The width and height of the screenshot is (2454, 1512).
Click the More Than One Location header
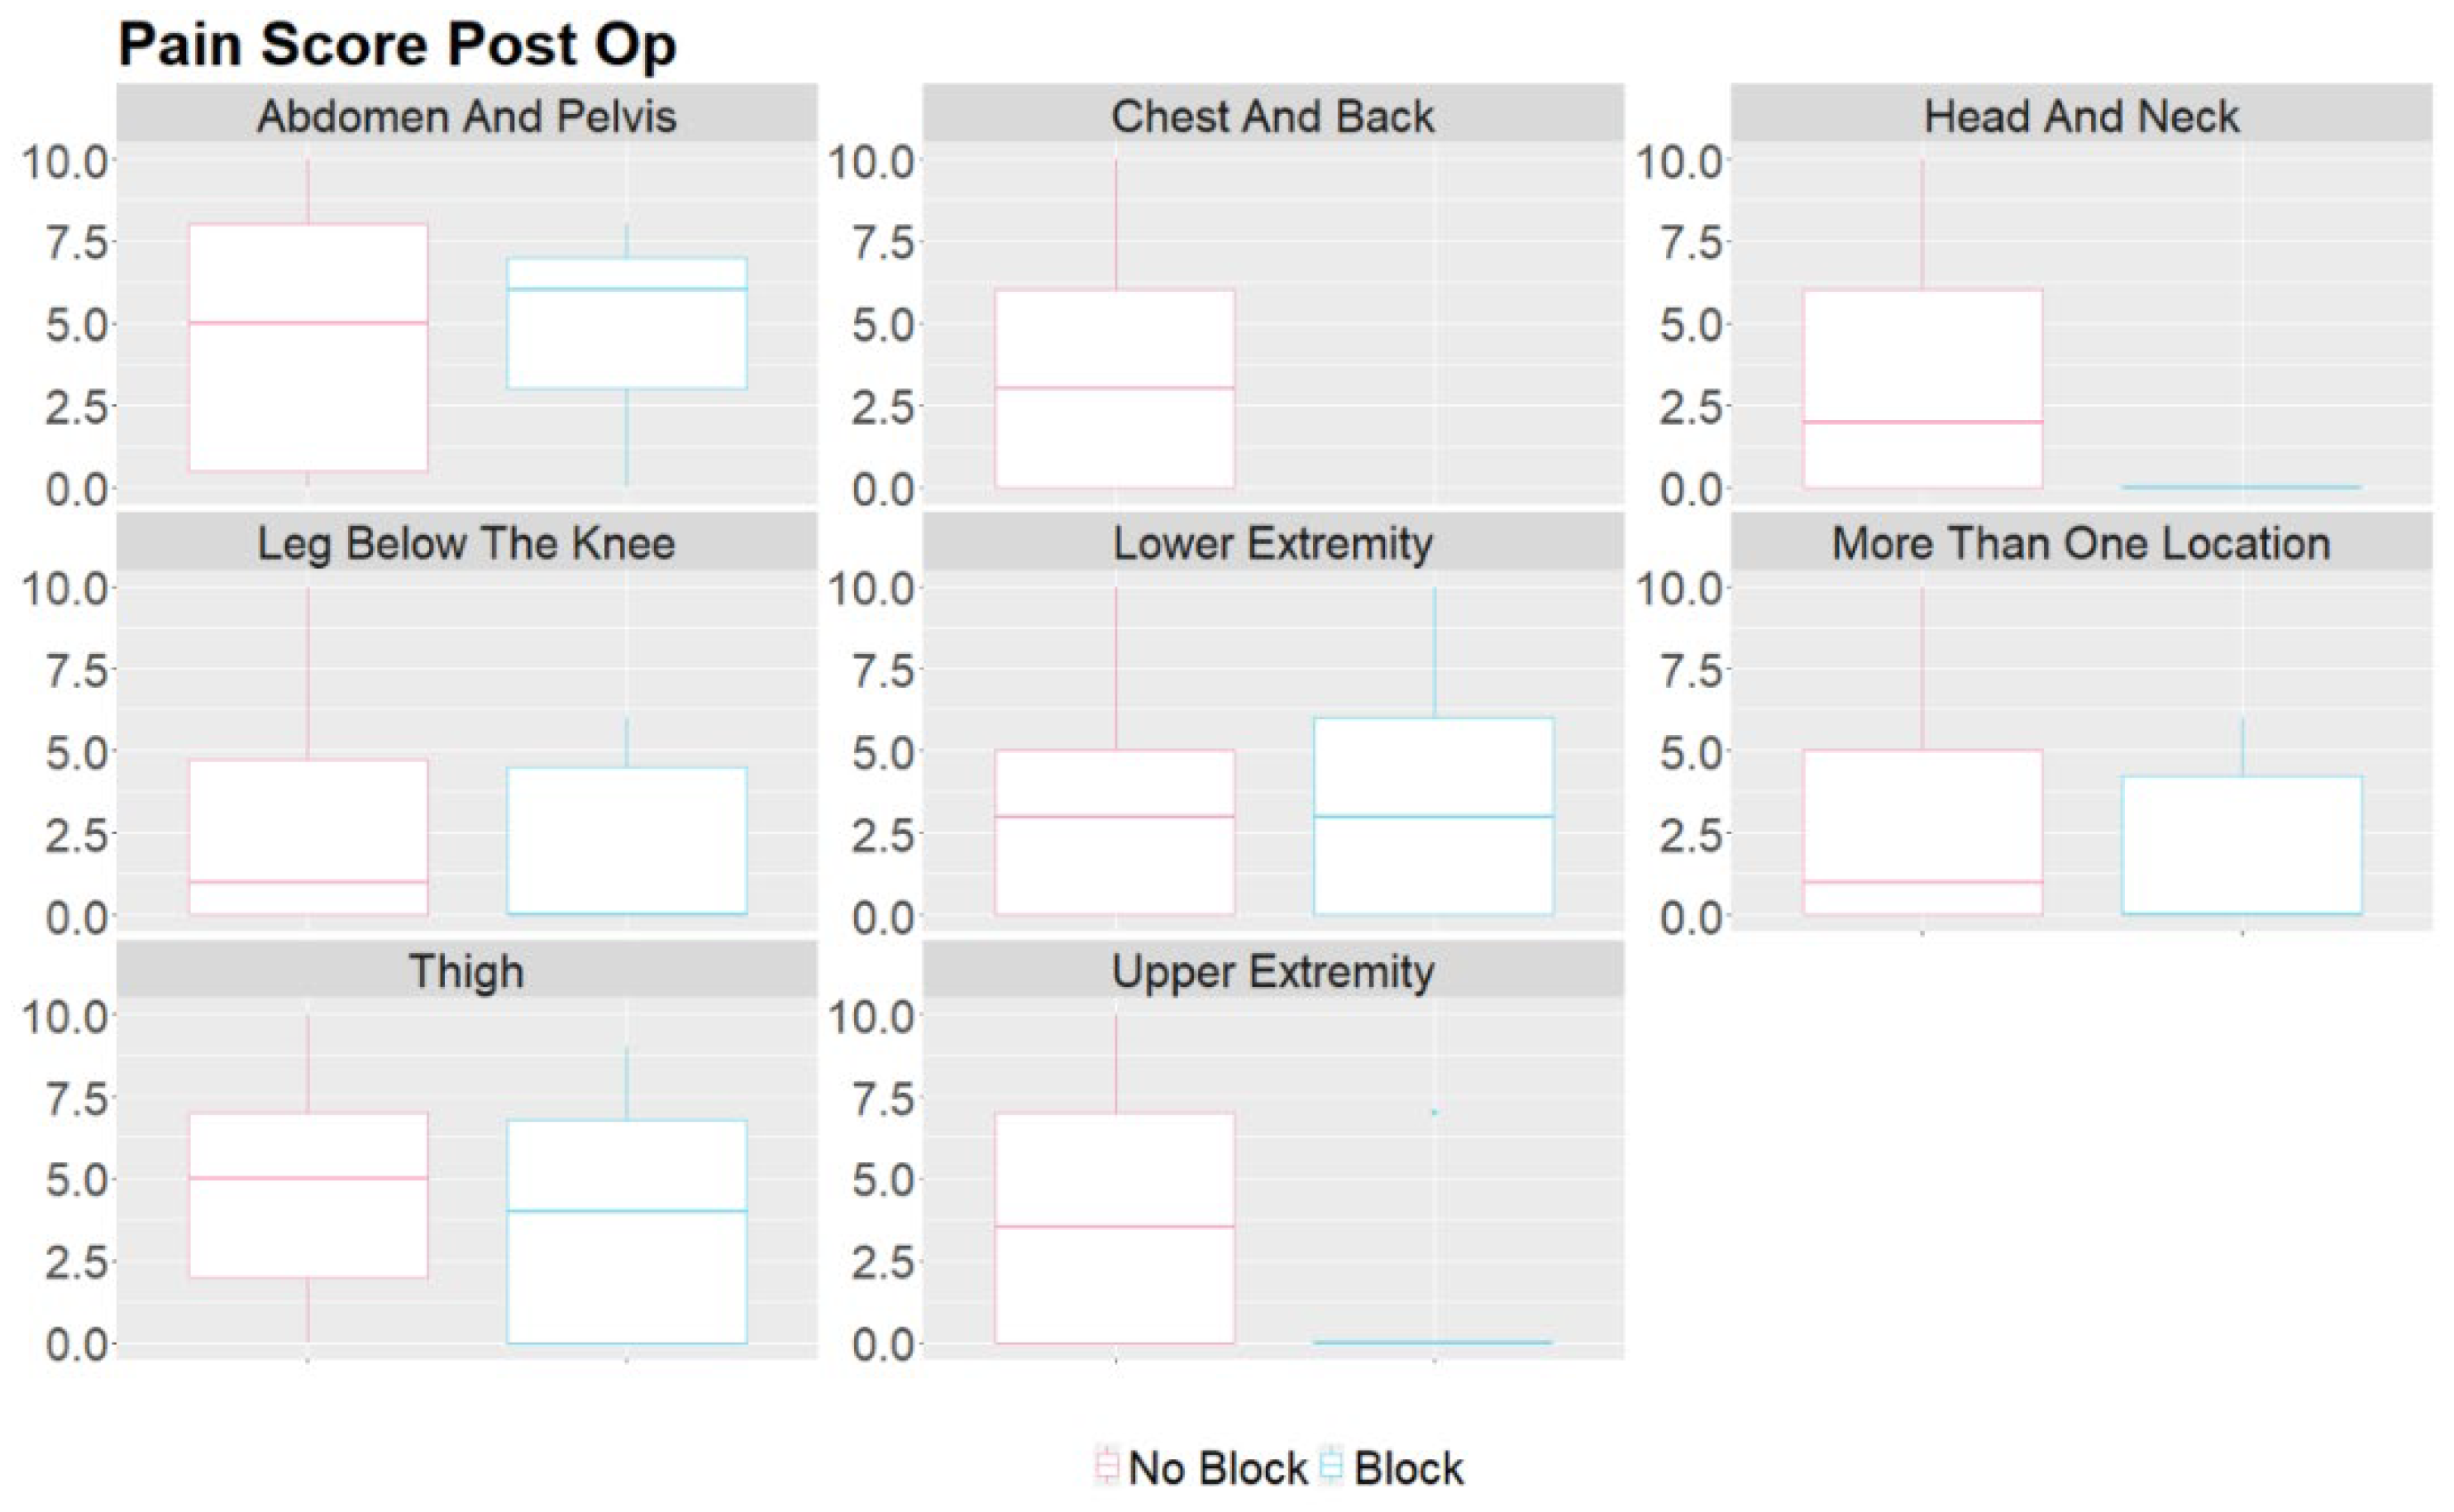[2081, 544]
